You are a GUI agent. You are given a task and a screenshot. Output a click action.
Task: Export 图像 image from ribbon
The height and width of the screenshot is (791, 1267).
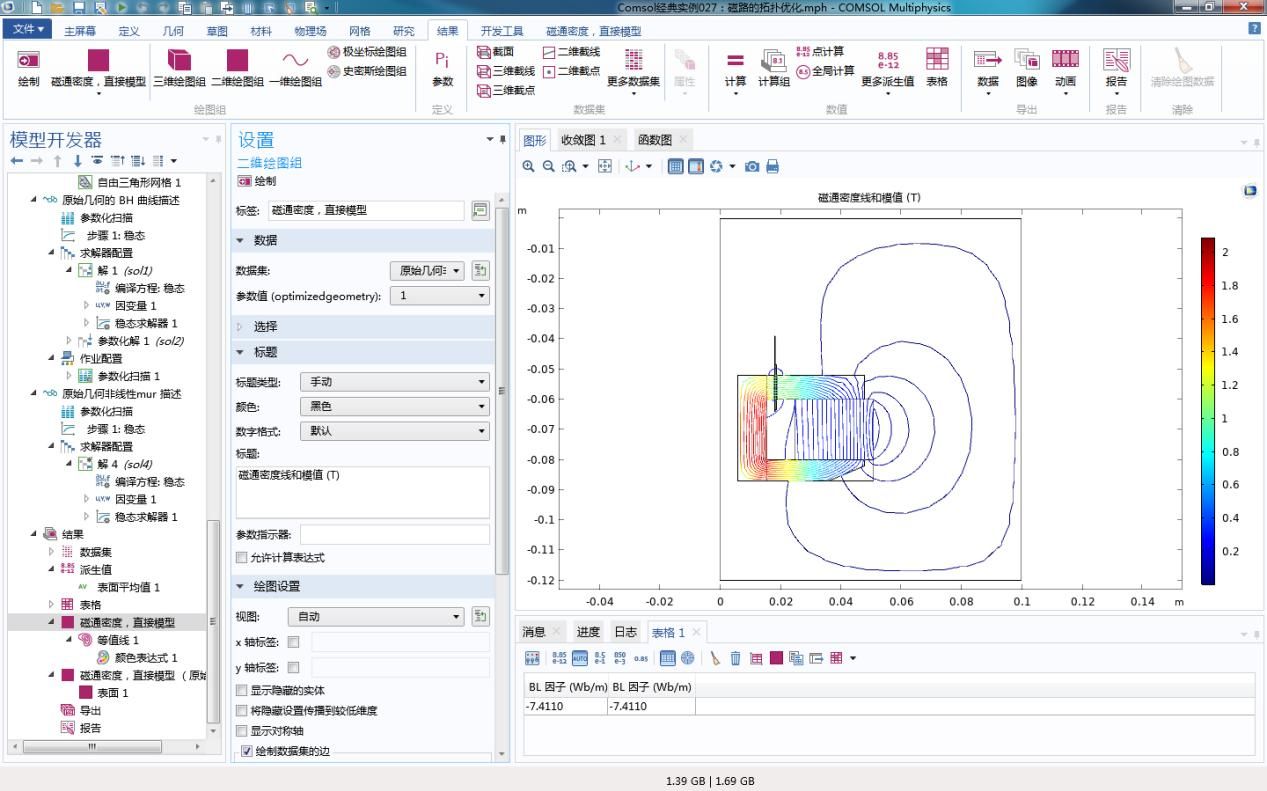pyautogui.click(x=1026, y=67)
